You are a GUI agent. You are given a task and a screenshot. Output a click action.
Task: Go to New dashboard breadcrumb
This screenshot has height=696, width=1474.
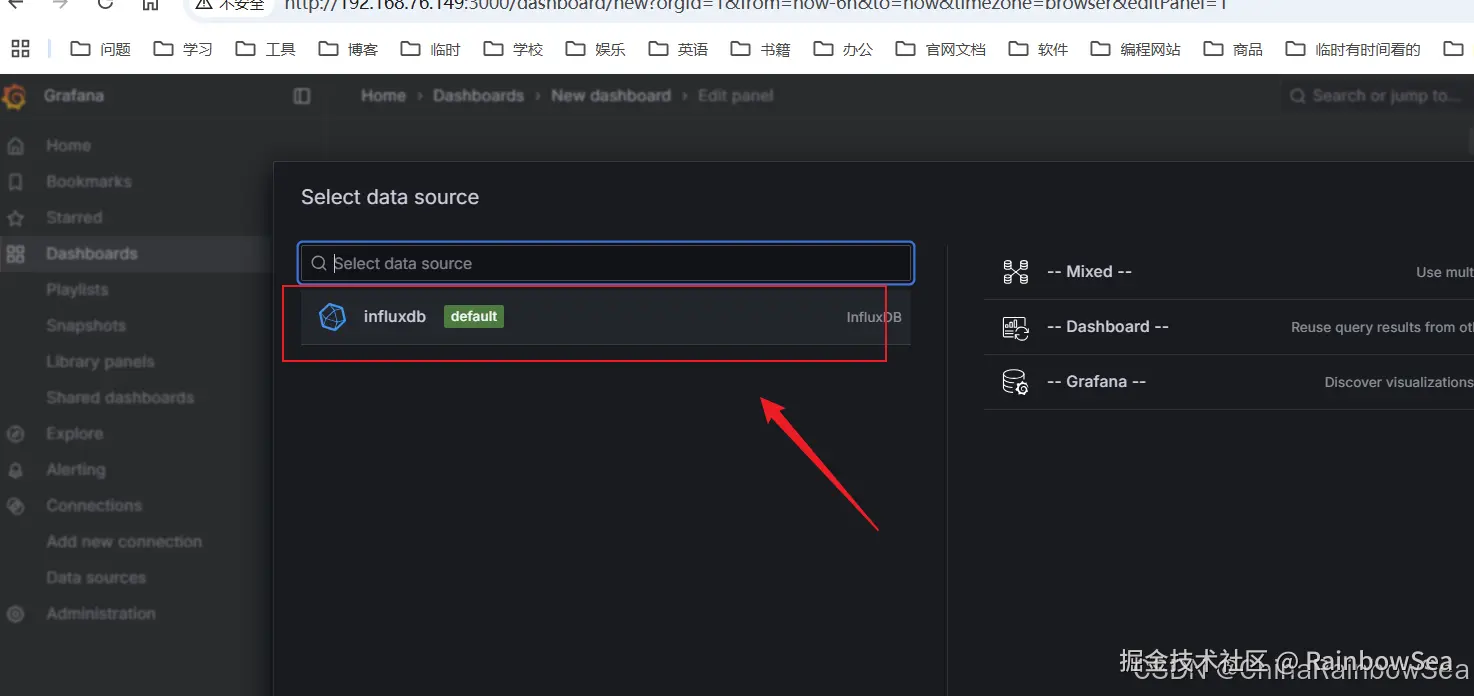tap(611, 96)
